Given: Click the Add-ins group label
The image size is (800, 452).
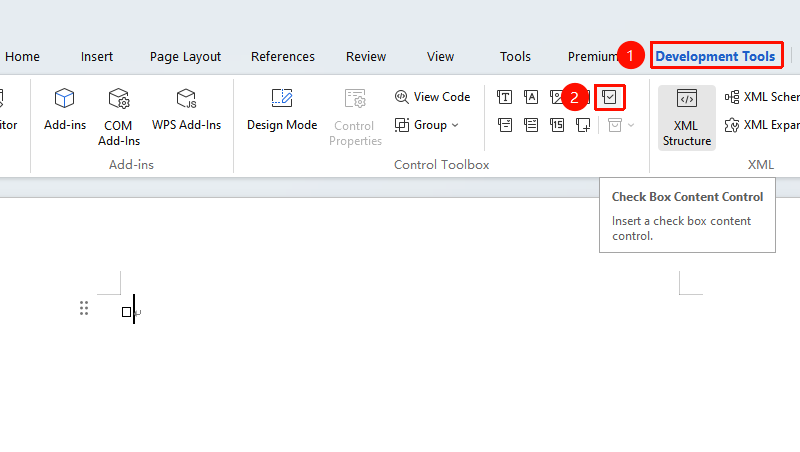Looking at the screenshot, I should (131, 165).
